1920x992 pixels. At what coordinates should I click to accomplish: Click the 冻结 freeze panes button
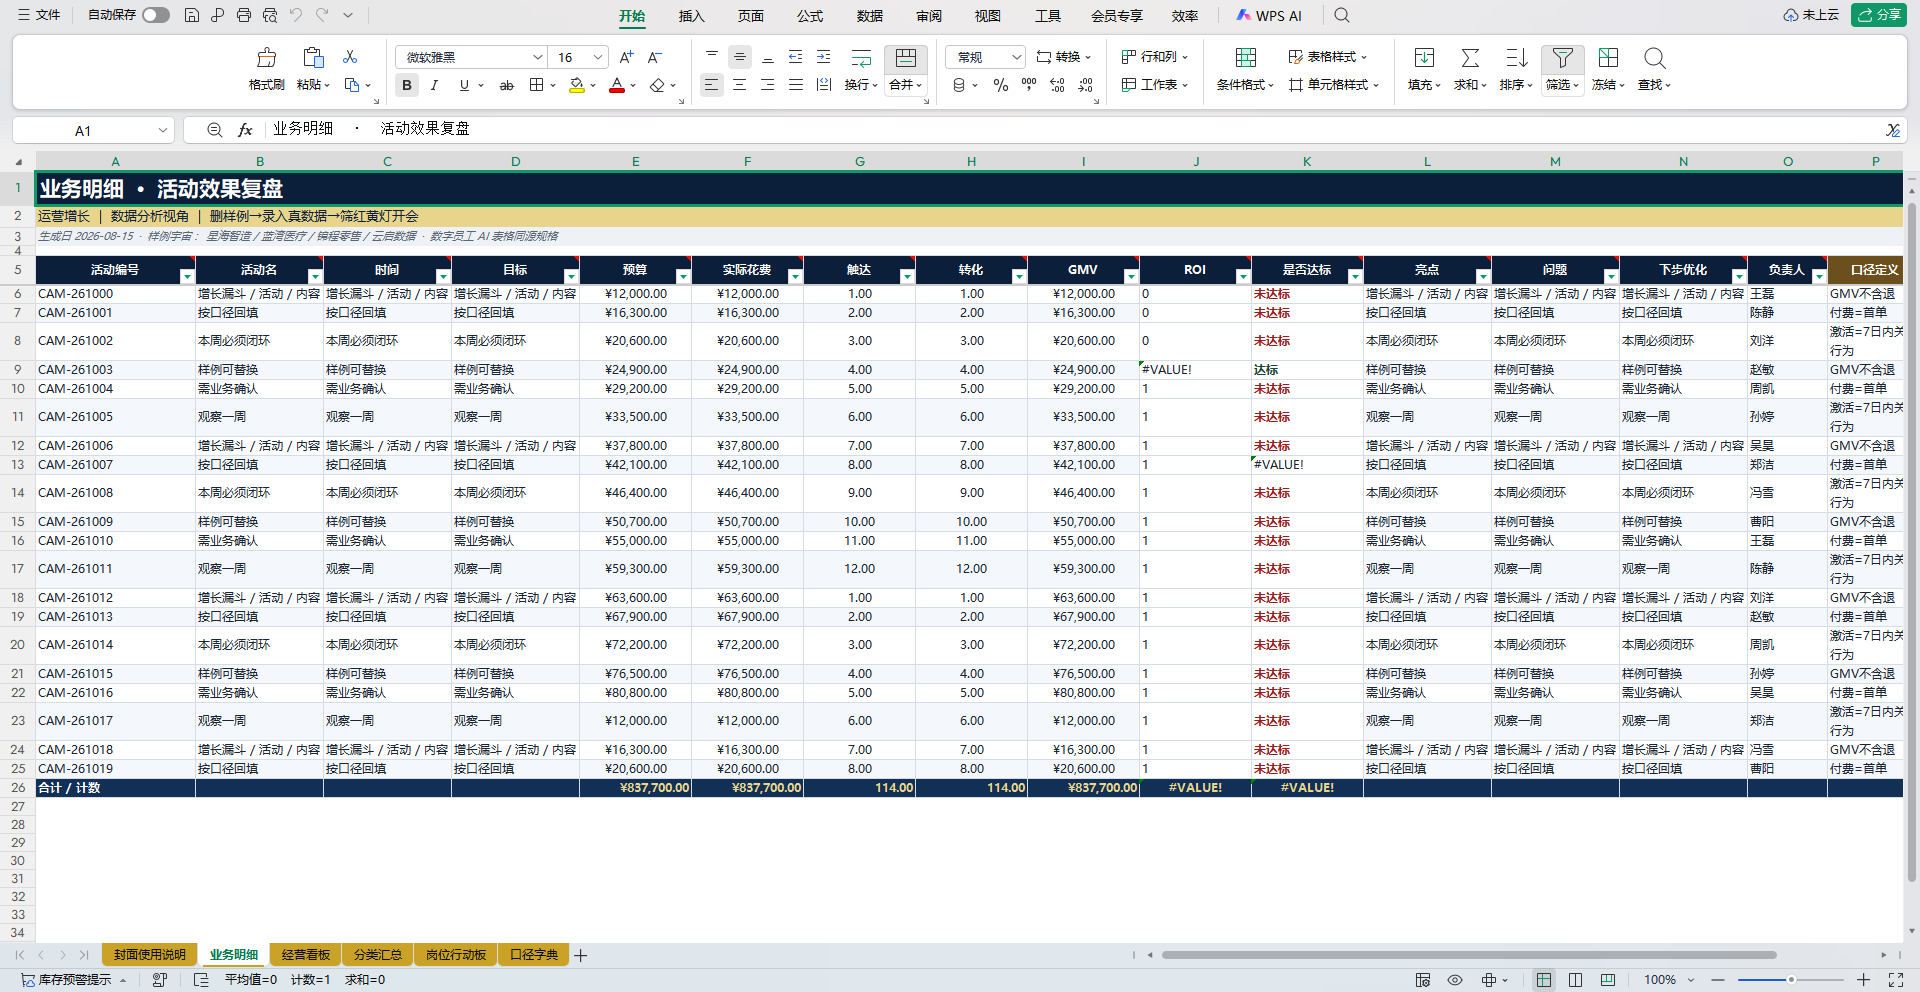1608,69
